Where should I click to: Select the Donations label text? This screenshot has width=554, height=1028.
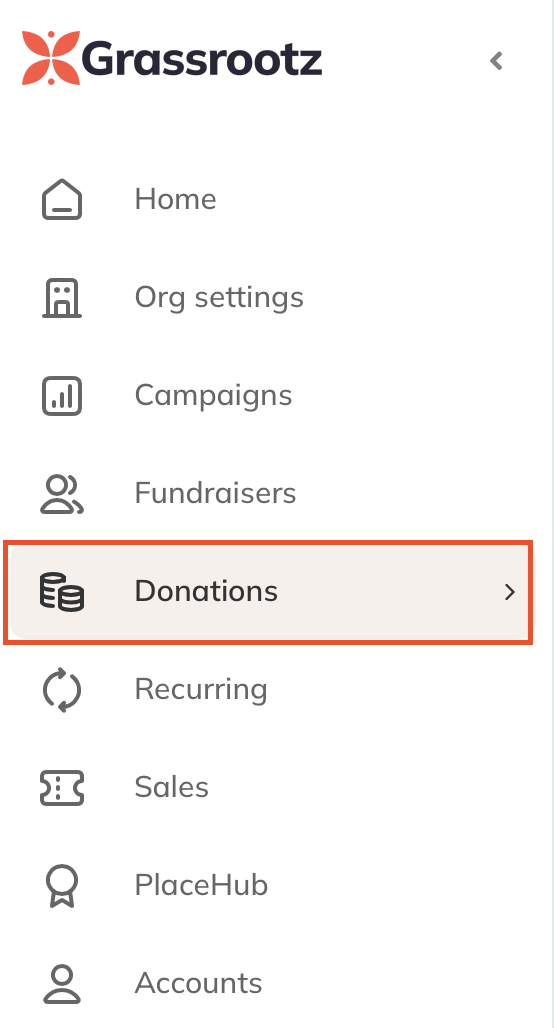point(206,591)
